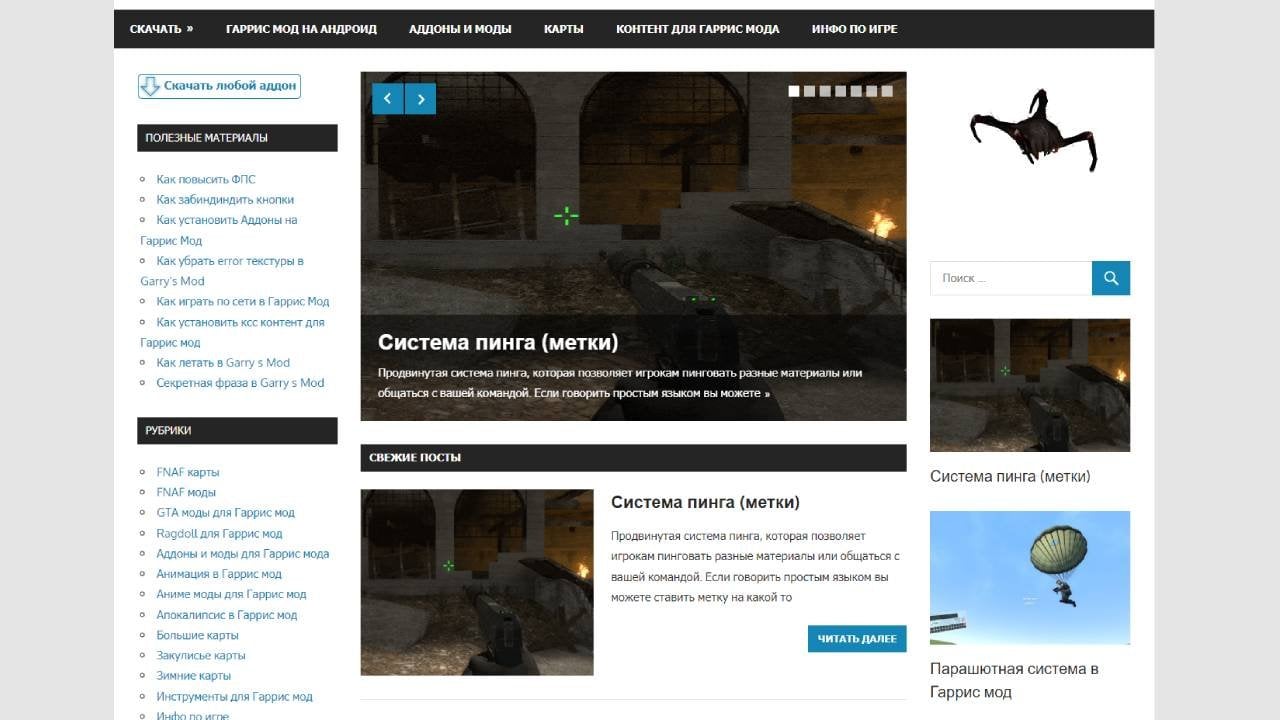Image resolution: width=1280 pixels, height=720 pixels.
Task: Open the Карты menu item
Action: coord(564,29)
